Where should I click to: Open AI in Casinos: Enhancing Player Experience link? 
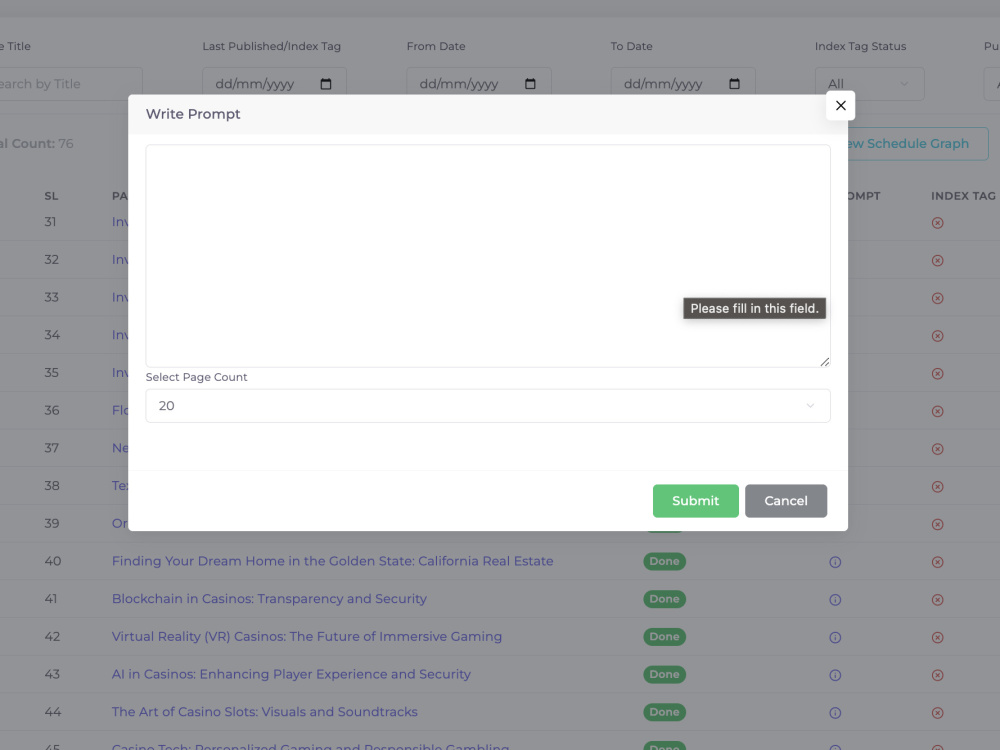[x=291, y=674]
